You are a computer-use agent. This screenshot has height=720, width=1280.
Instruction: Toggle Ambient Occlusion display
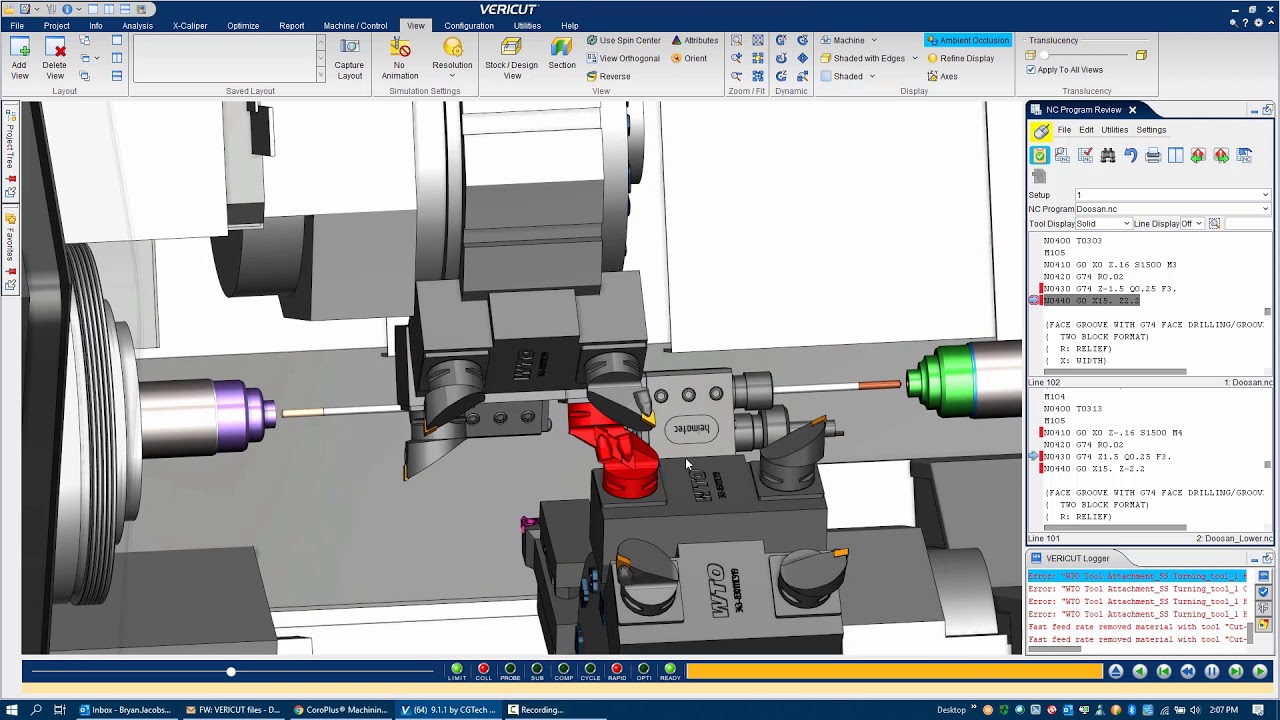click(967, 40)
